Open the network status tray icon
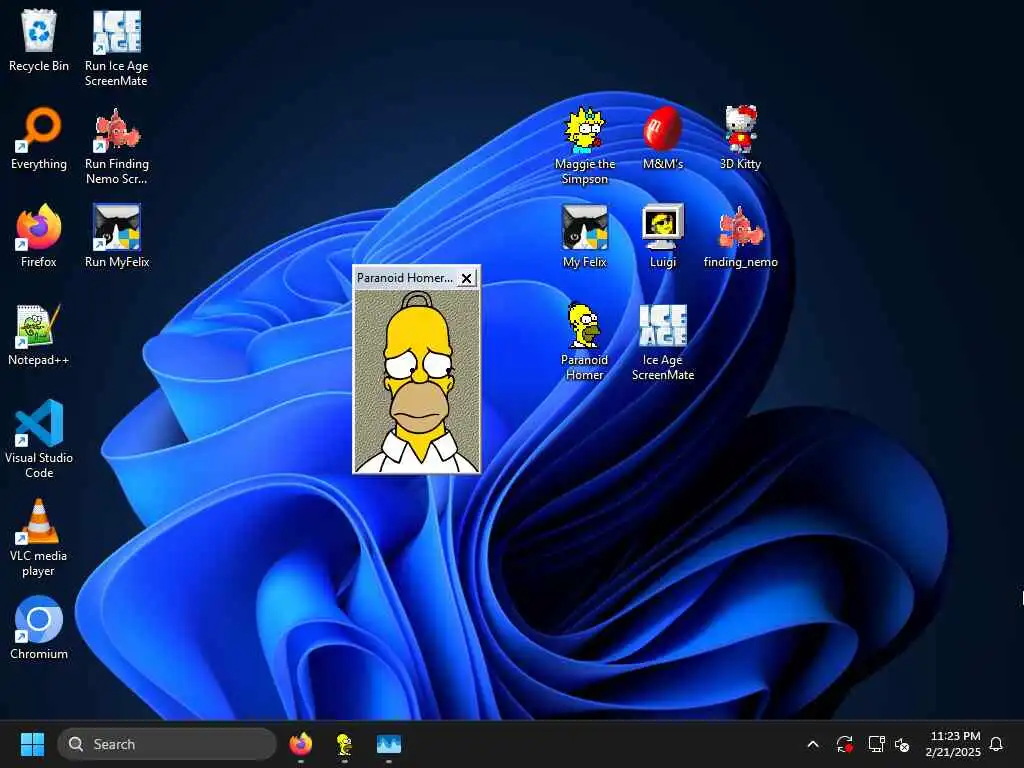The image size is (1024, 768). (876, 744)
